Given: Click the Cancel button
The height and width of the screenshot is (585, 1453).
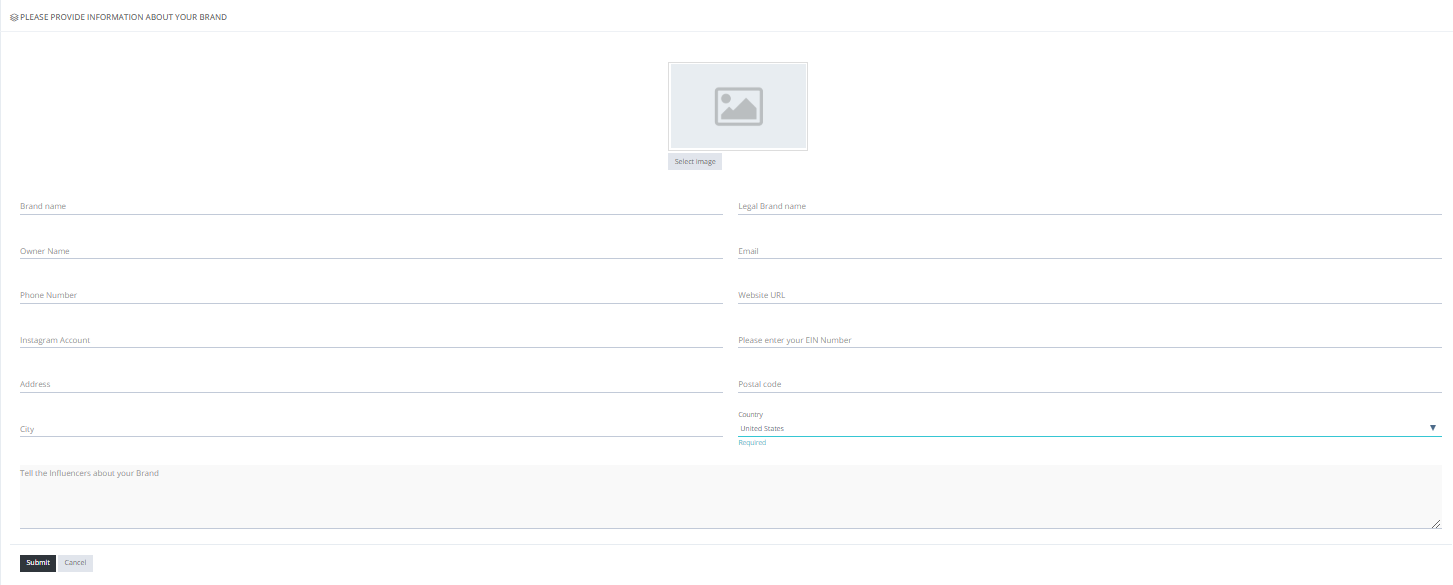Looking at the screenshot, I should point(75,562).
